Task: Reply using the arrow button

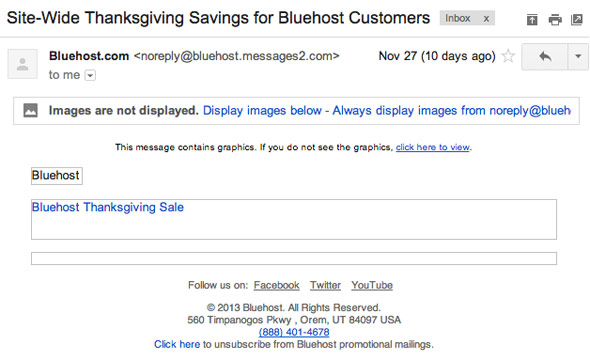Action: 544,56
